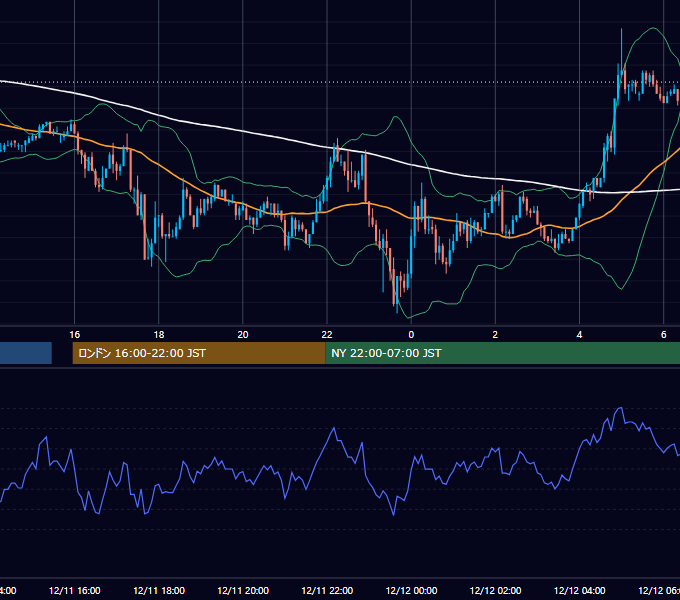680x600 pixels.
Task: Select the NY 22:00-07:00 JST session bar
Action: (x=502, y=353)
